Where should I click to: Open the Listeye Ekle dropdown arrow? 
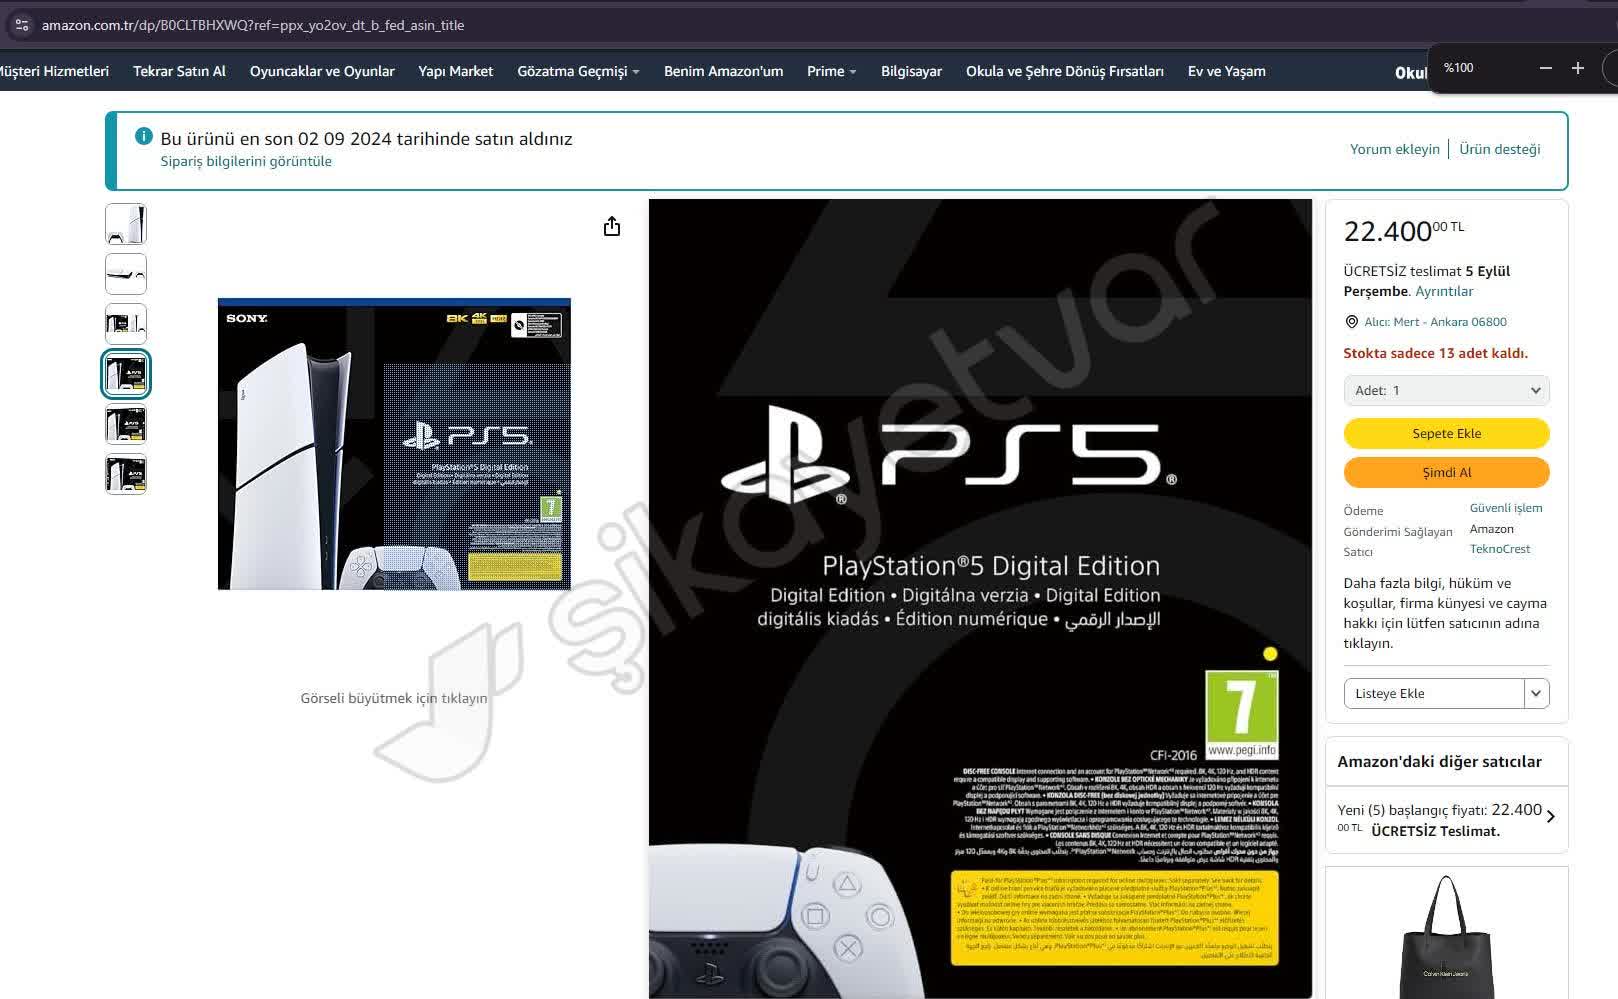tap(1537, 692)
